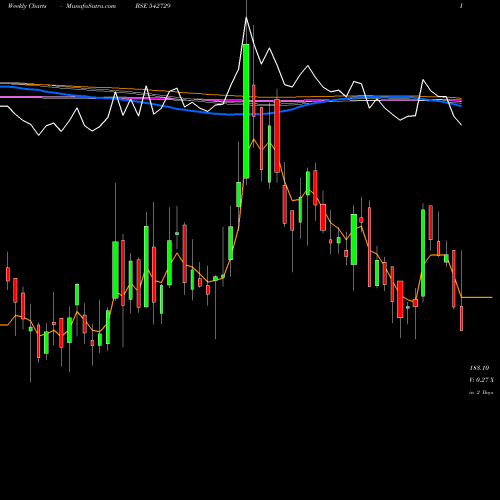500x500 pixels.
Task: Click the '183.10' price value
Action: pyautogui.click(x=479, y=368)
